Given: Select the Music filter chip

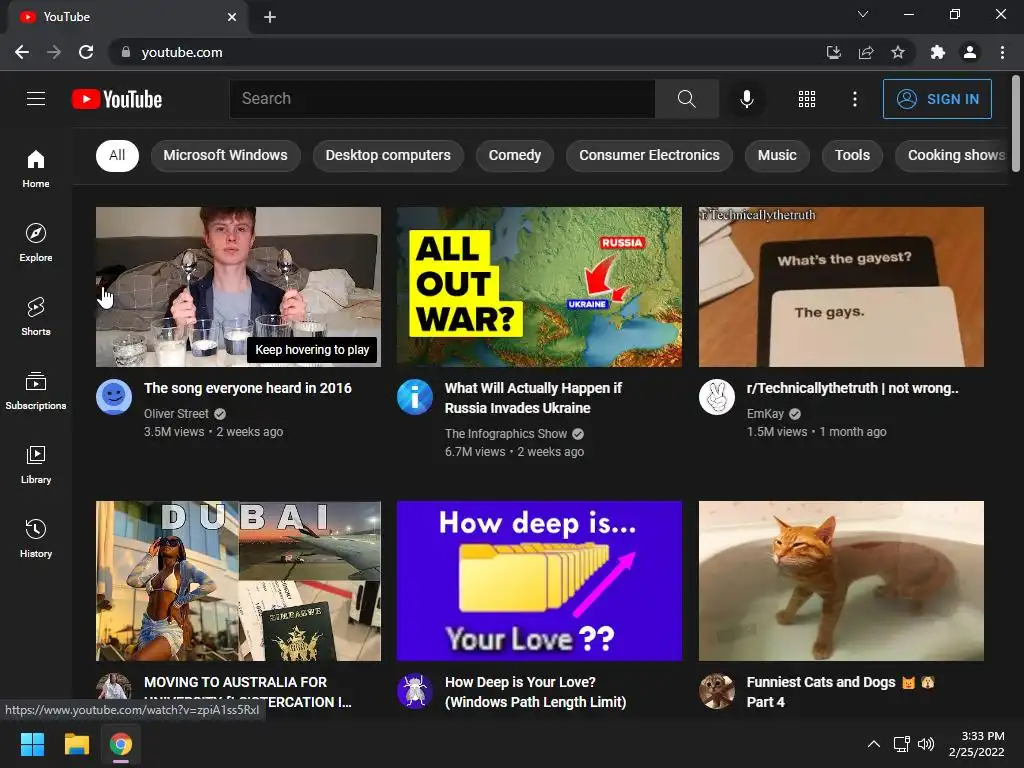Looking at the screenshot, I should tap(777, 155).
